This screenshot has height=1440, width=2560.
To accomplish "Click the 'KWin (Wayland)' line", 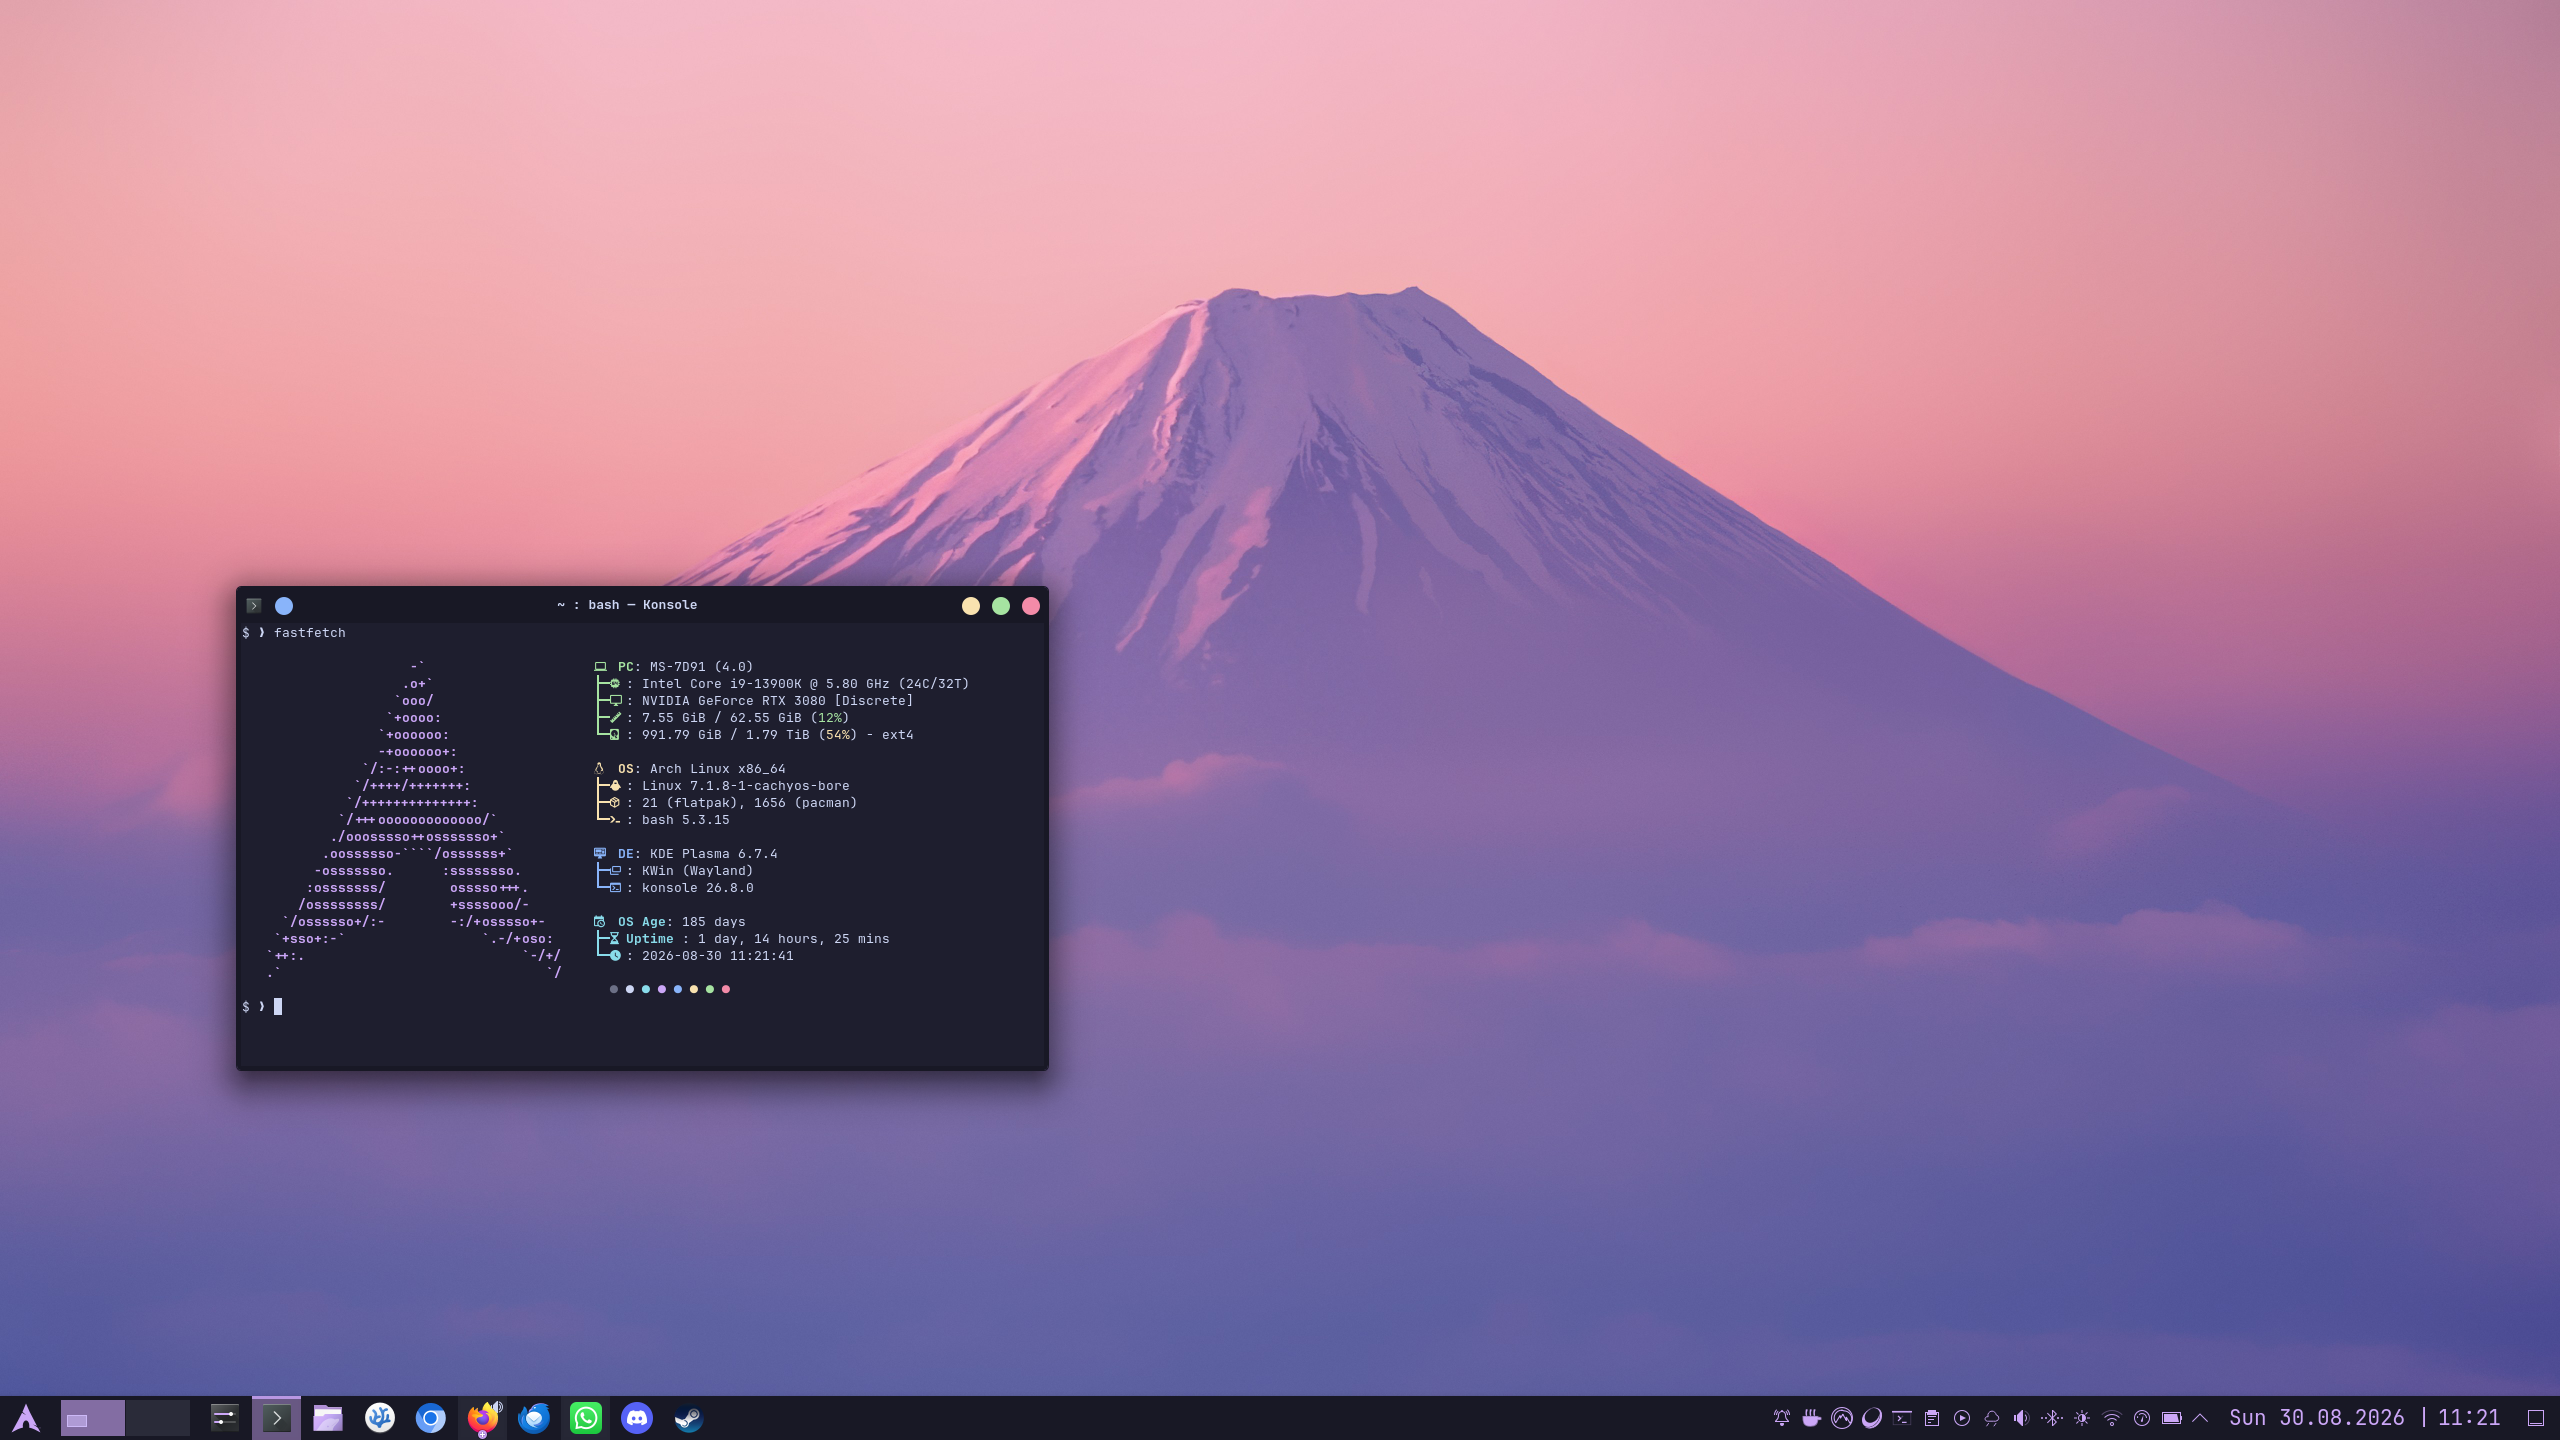I will tap(675, 871).
